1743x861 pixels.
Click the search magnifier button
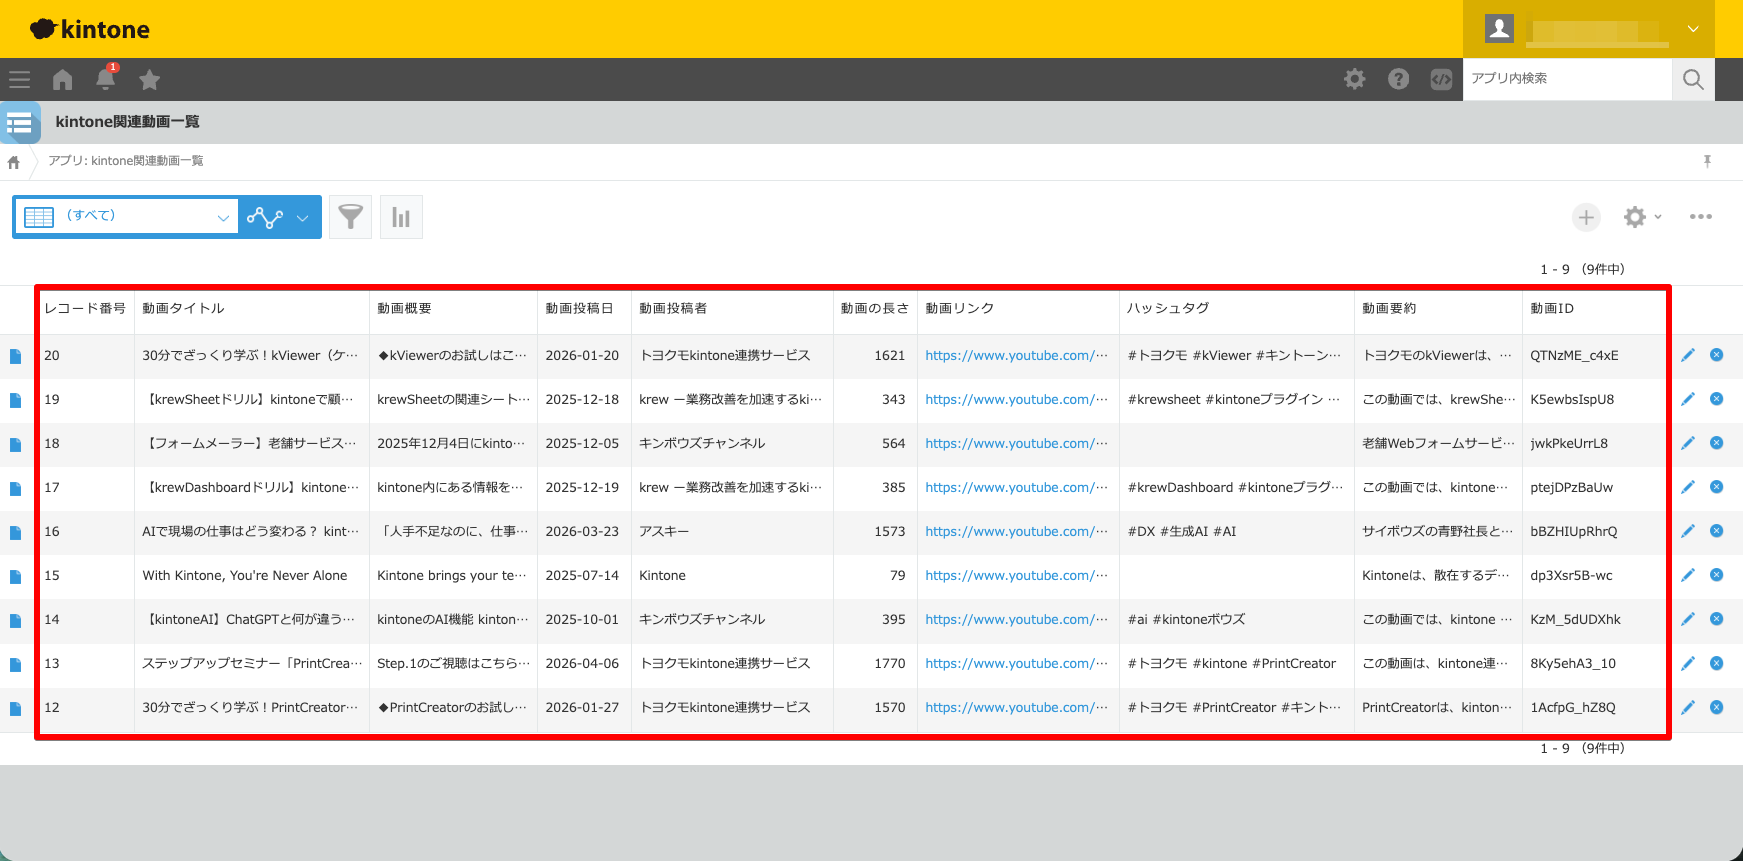[1693, 79]
